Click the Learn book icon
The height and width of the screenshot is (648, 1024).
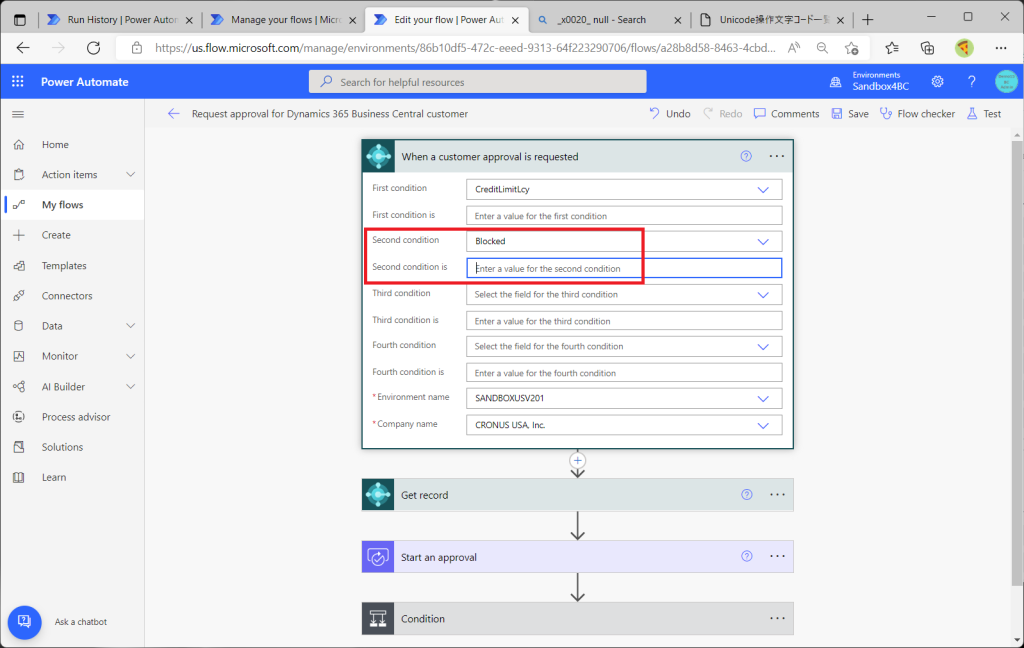19,478
